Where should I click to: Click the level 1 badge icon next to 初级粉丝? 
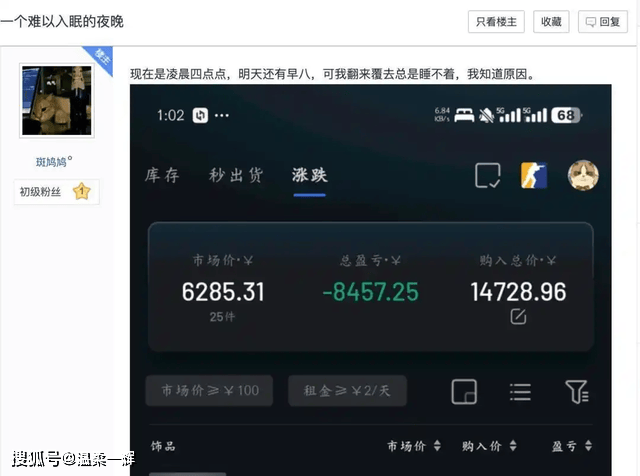click(81, 192)
